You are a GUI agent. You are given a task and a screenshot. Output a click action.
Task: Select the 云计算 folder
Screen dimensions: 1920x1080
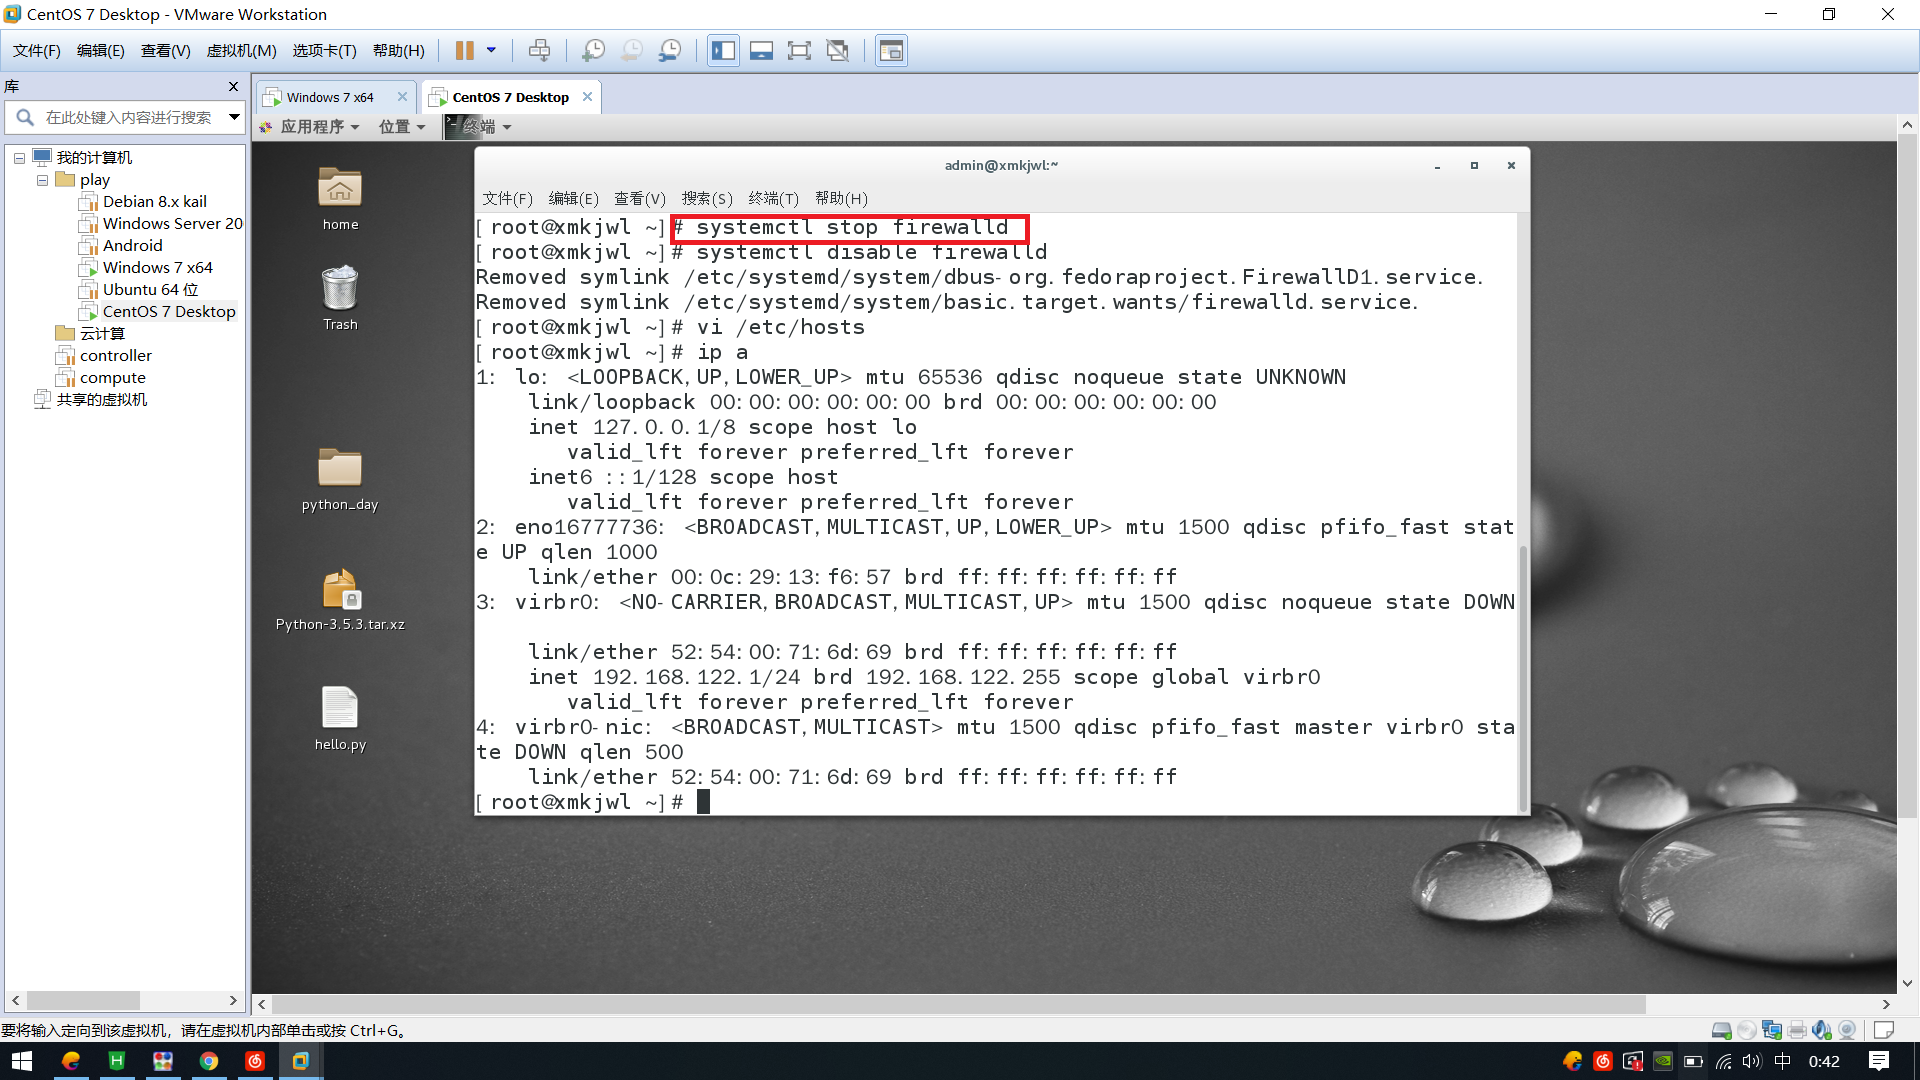tap(102, 334)
